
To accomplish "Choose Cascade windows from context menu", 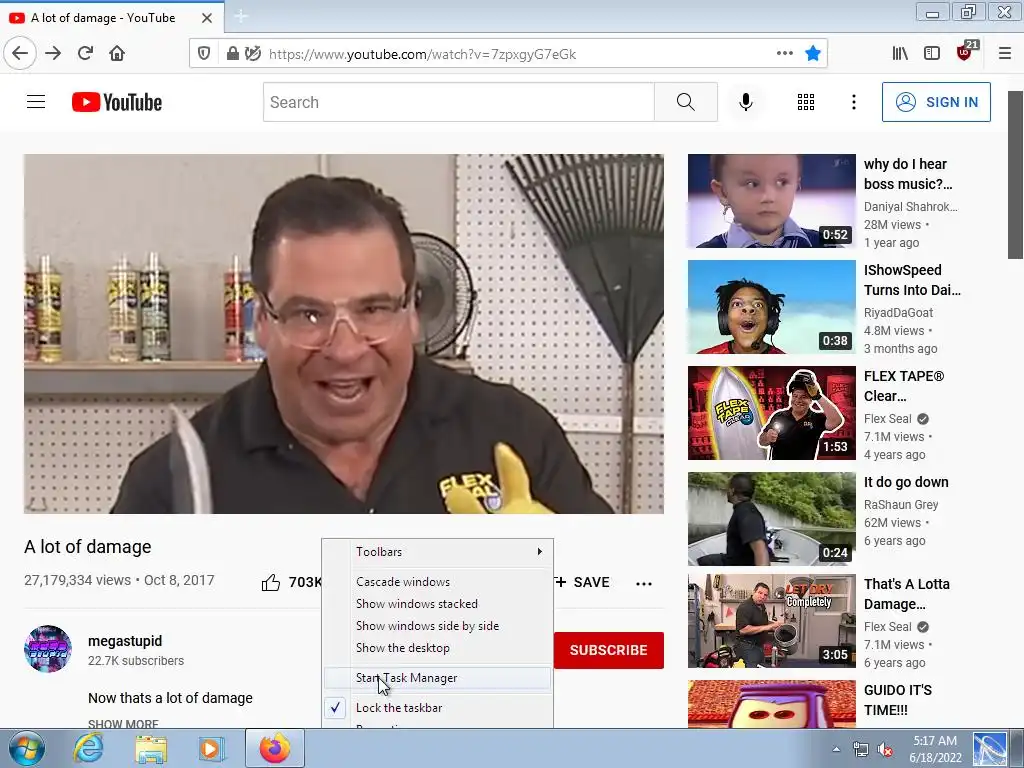I will click(x=438, y=582).
